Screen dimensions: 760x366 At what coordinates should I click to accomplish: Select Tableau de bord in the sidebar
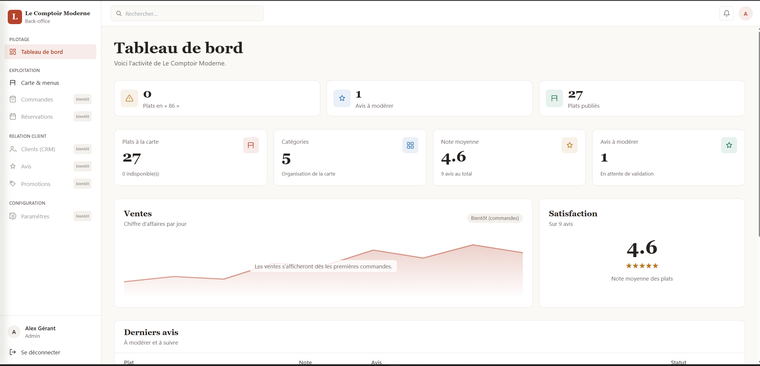50,52
